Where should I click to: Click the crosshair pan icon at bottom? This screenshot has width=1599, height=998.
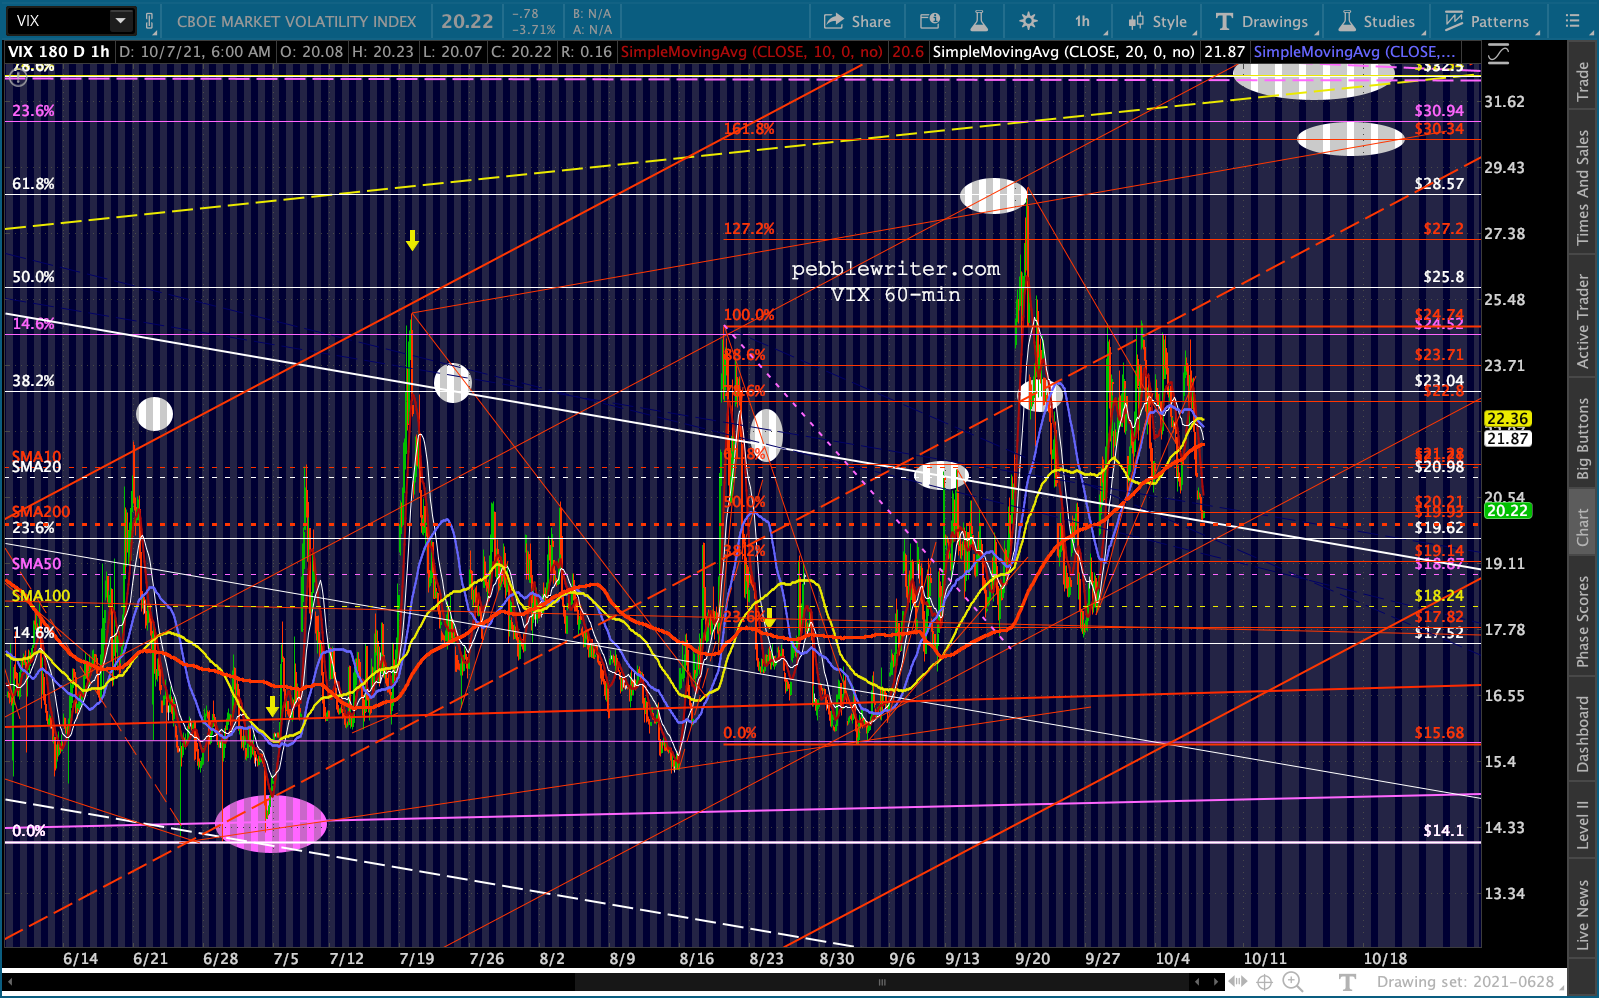pos(1264,982)
